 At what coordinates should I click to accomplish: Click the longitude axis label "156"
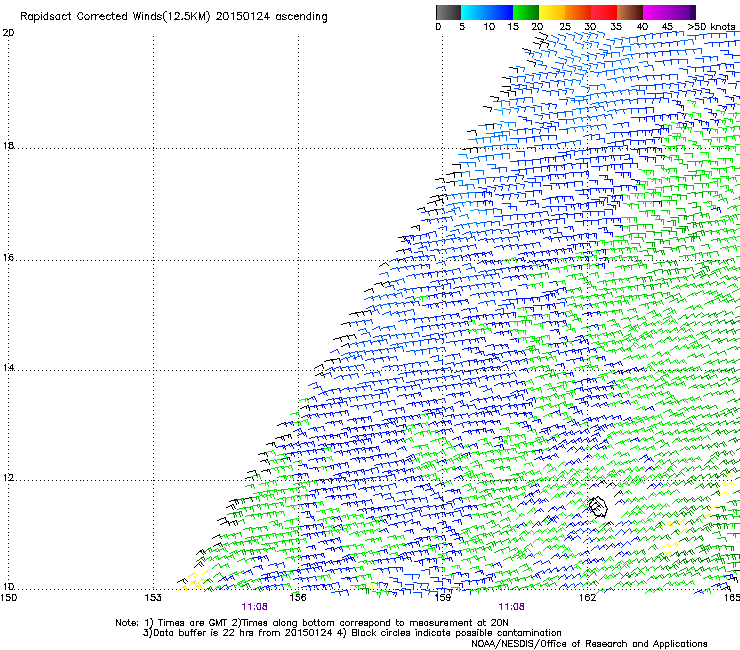(298, 598)
